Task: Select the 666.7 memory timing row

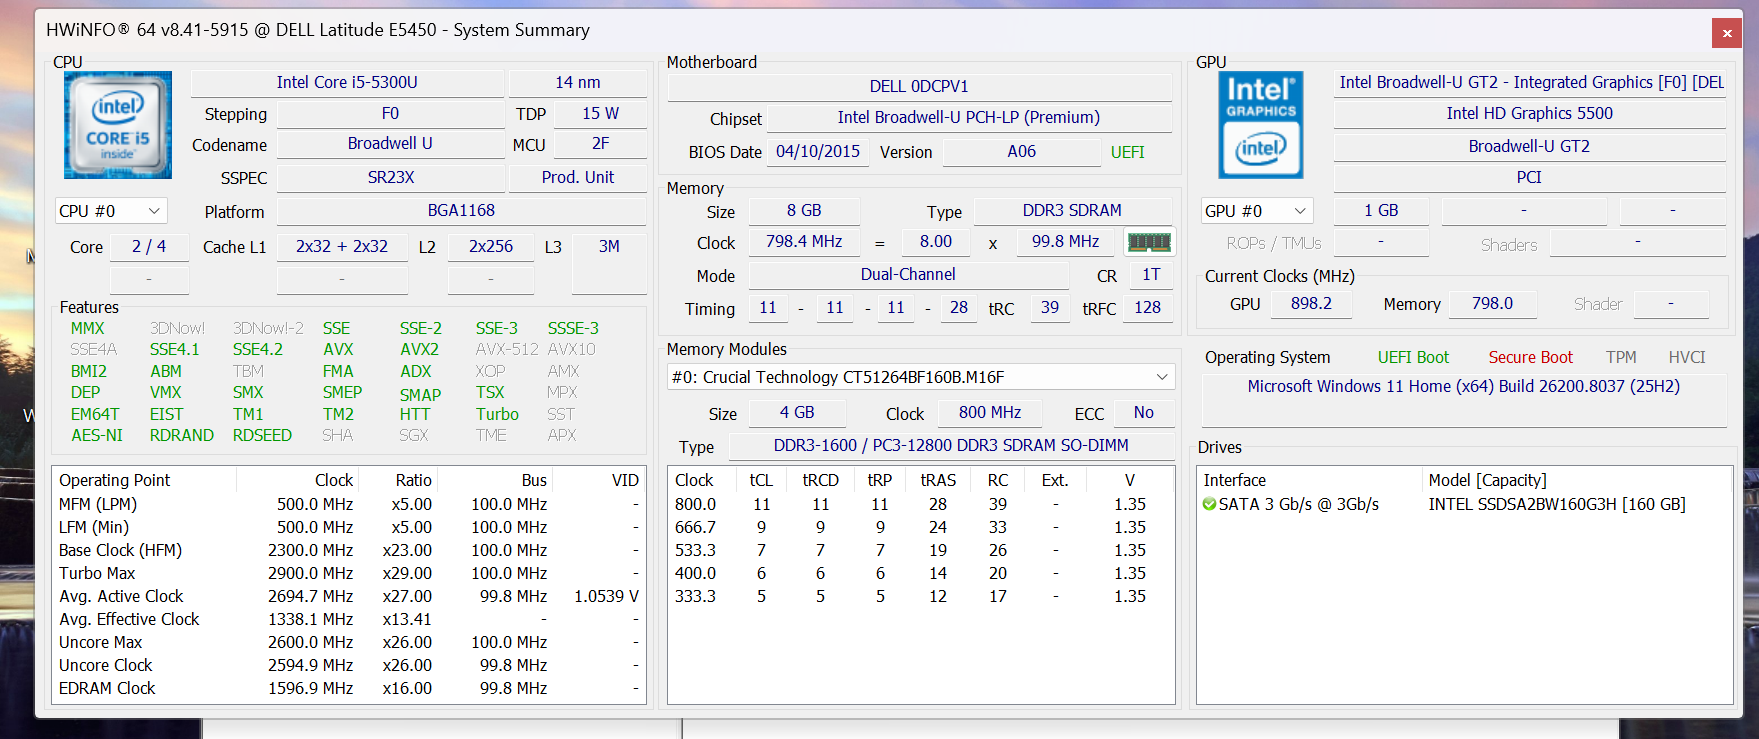Action: coord(921,527)
